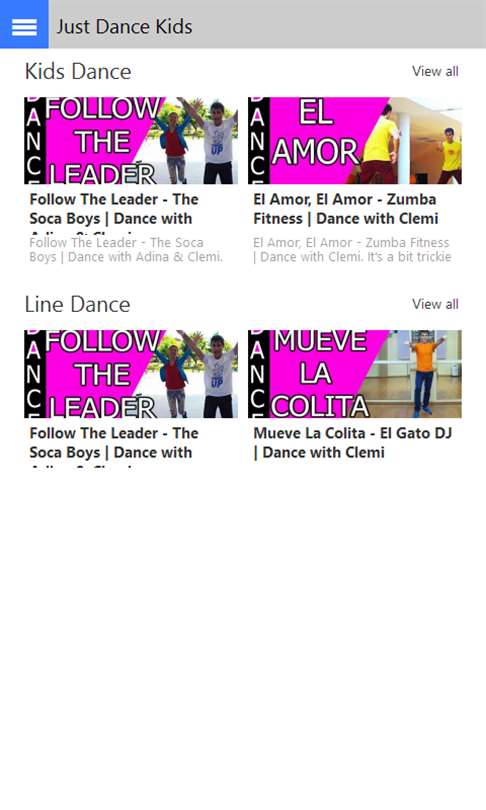Click the MUEVE LA COLITA pink banner text
The image size is (486, 810).
pyautogui.click(x=319, y=374)
